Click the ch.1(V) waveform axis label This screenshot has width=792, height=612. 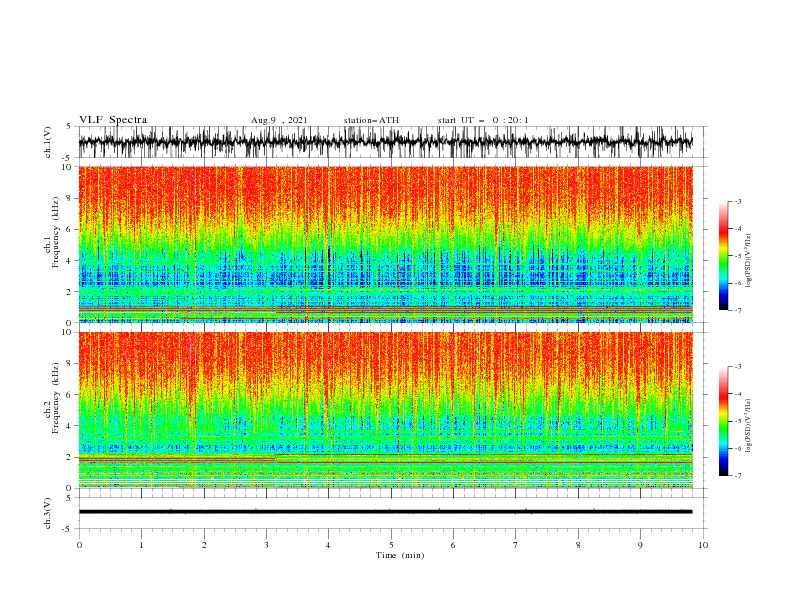click(48, 142)
